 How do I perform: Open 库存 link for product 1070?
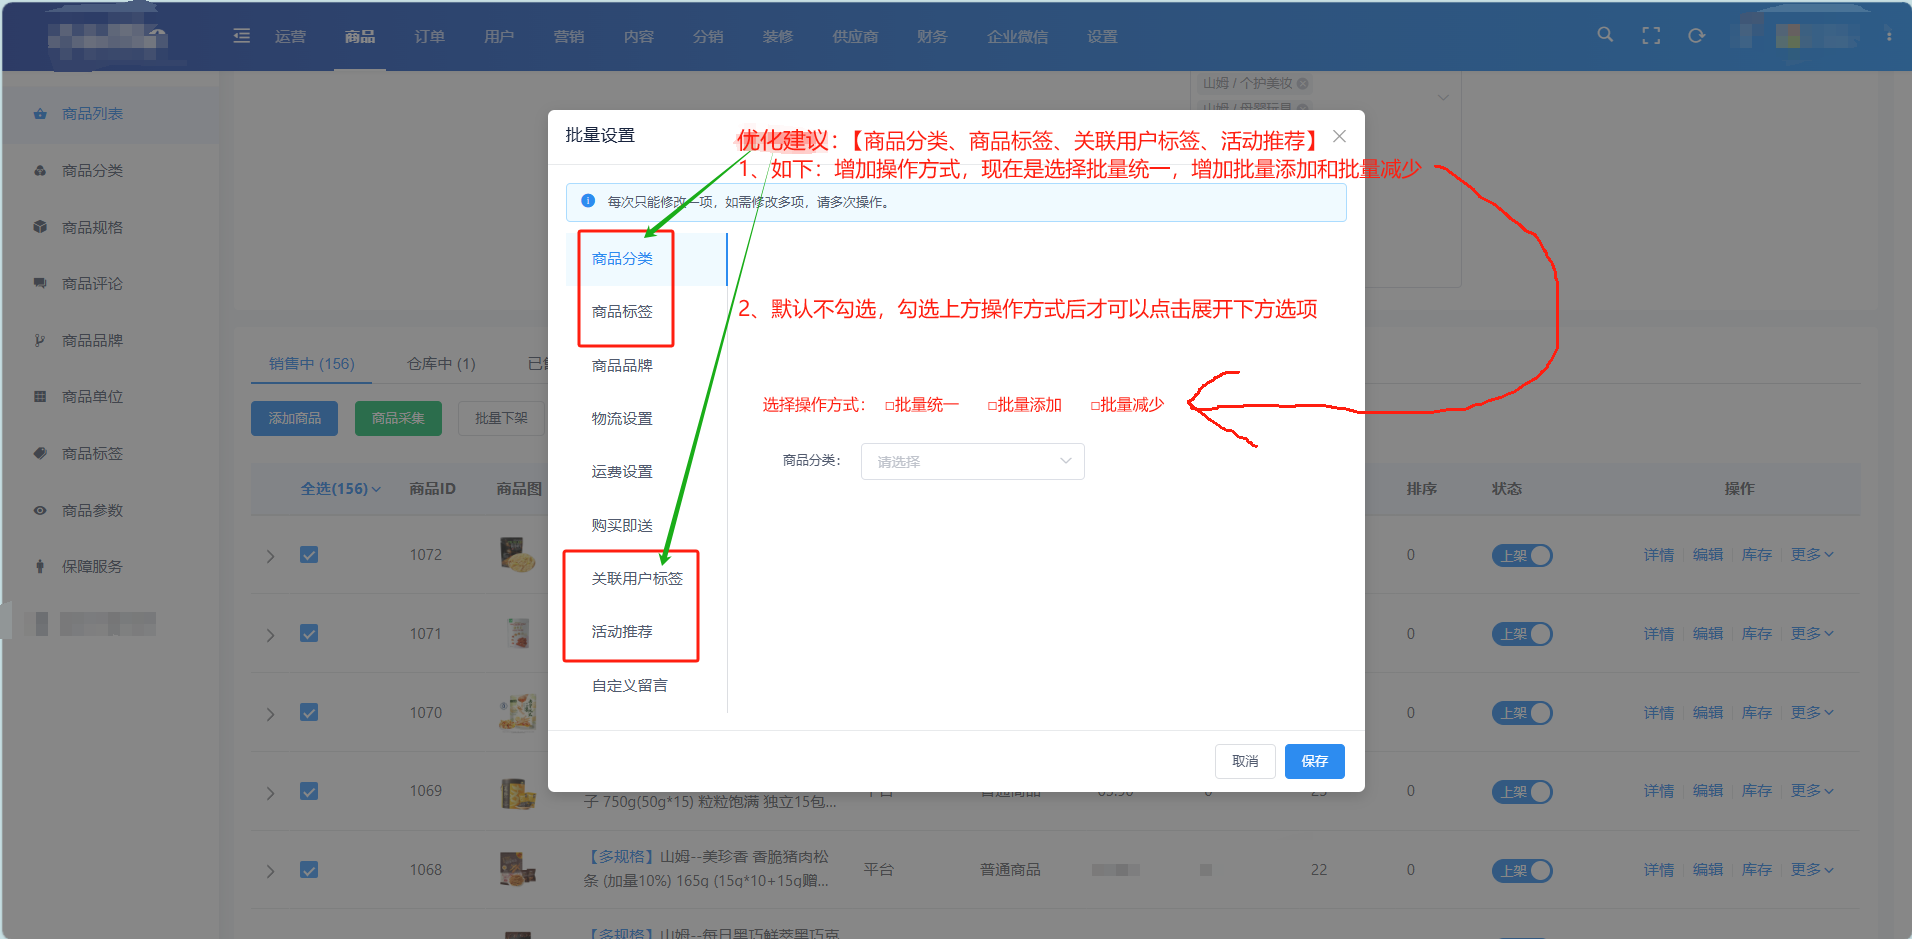pyautogui.click(x=1756, y=712)
